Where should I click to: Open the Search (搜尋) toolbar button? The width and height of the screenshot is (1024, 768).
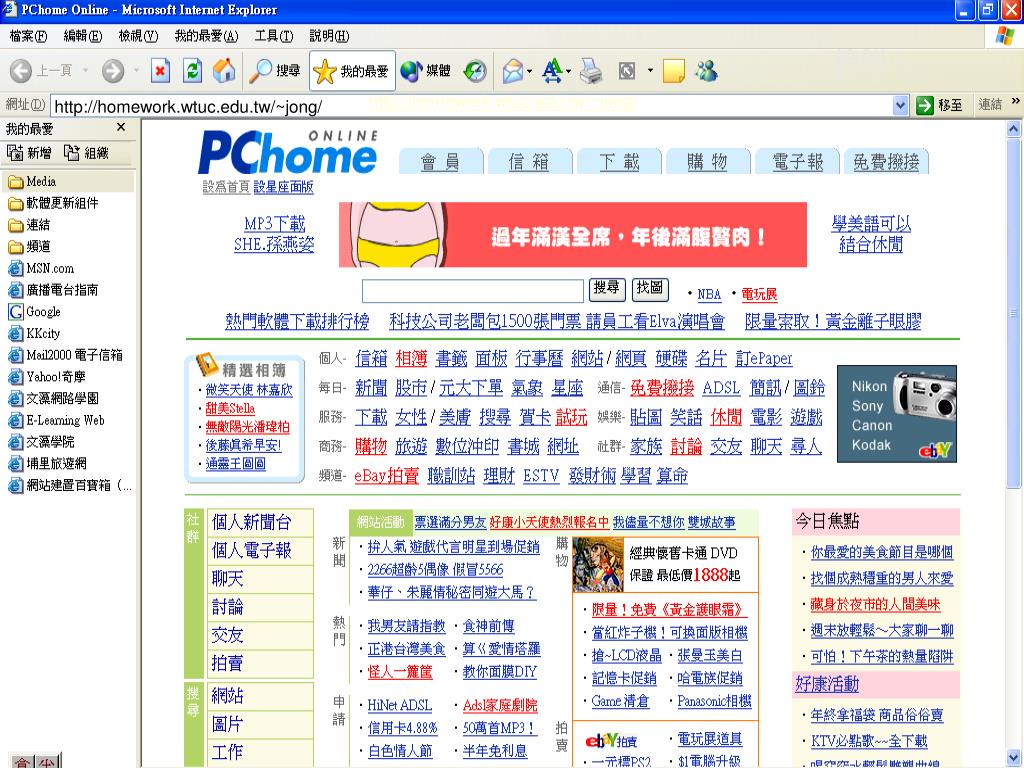pyautogui.click(x=275, y=71)
